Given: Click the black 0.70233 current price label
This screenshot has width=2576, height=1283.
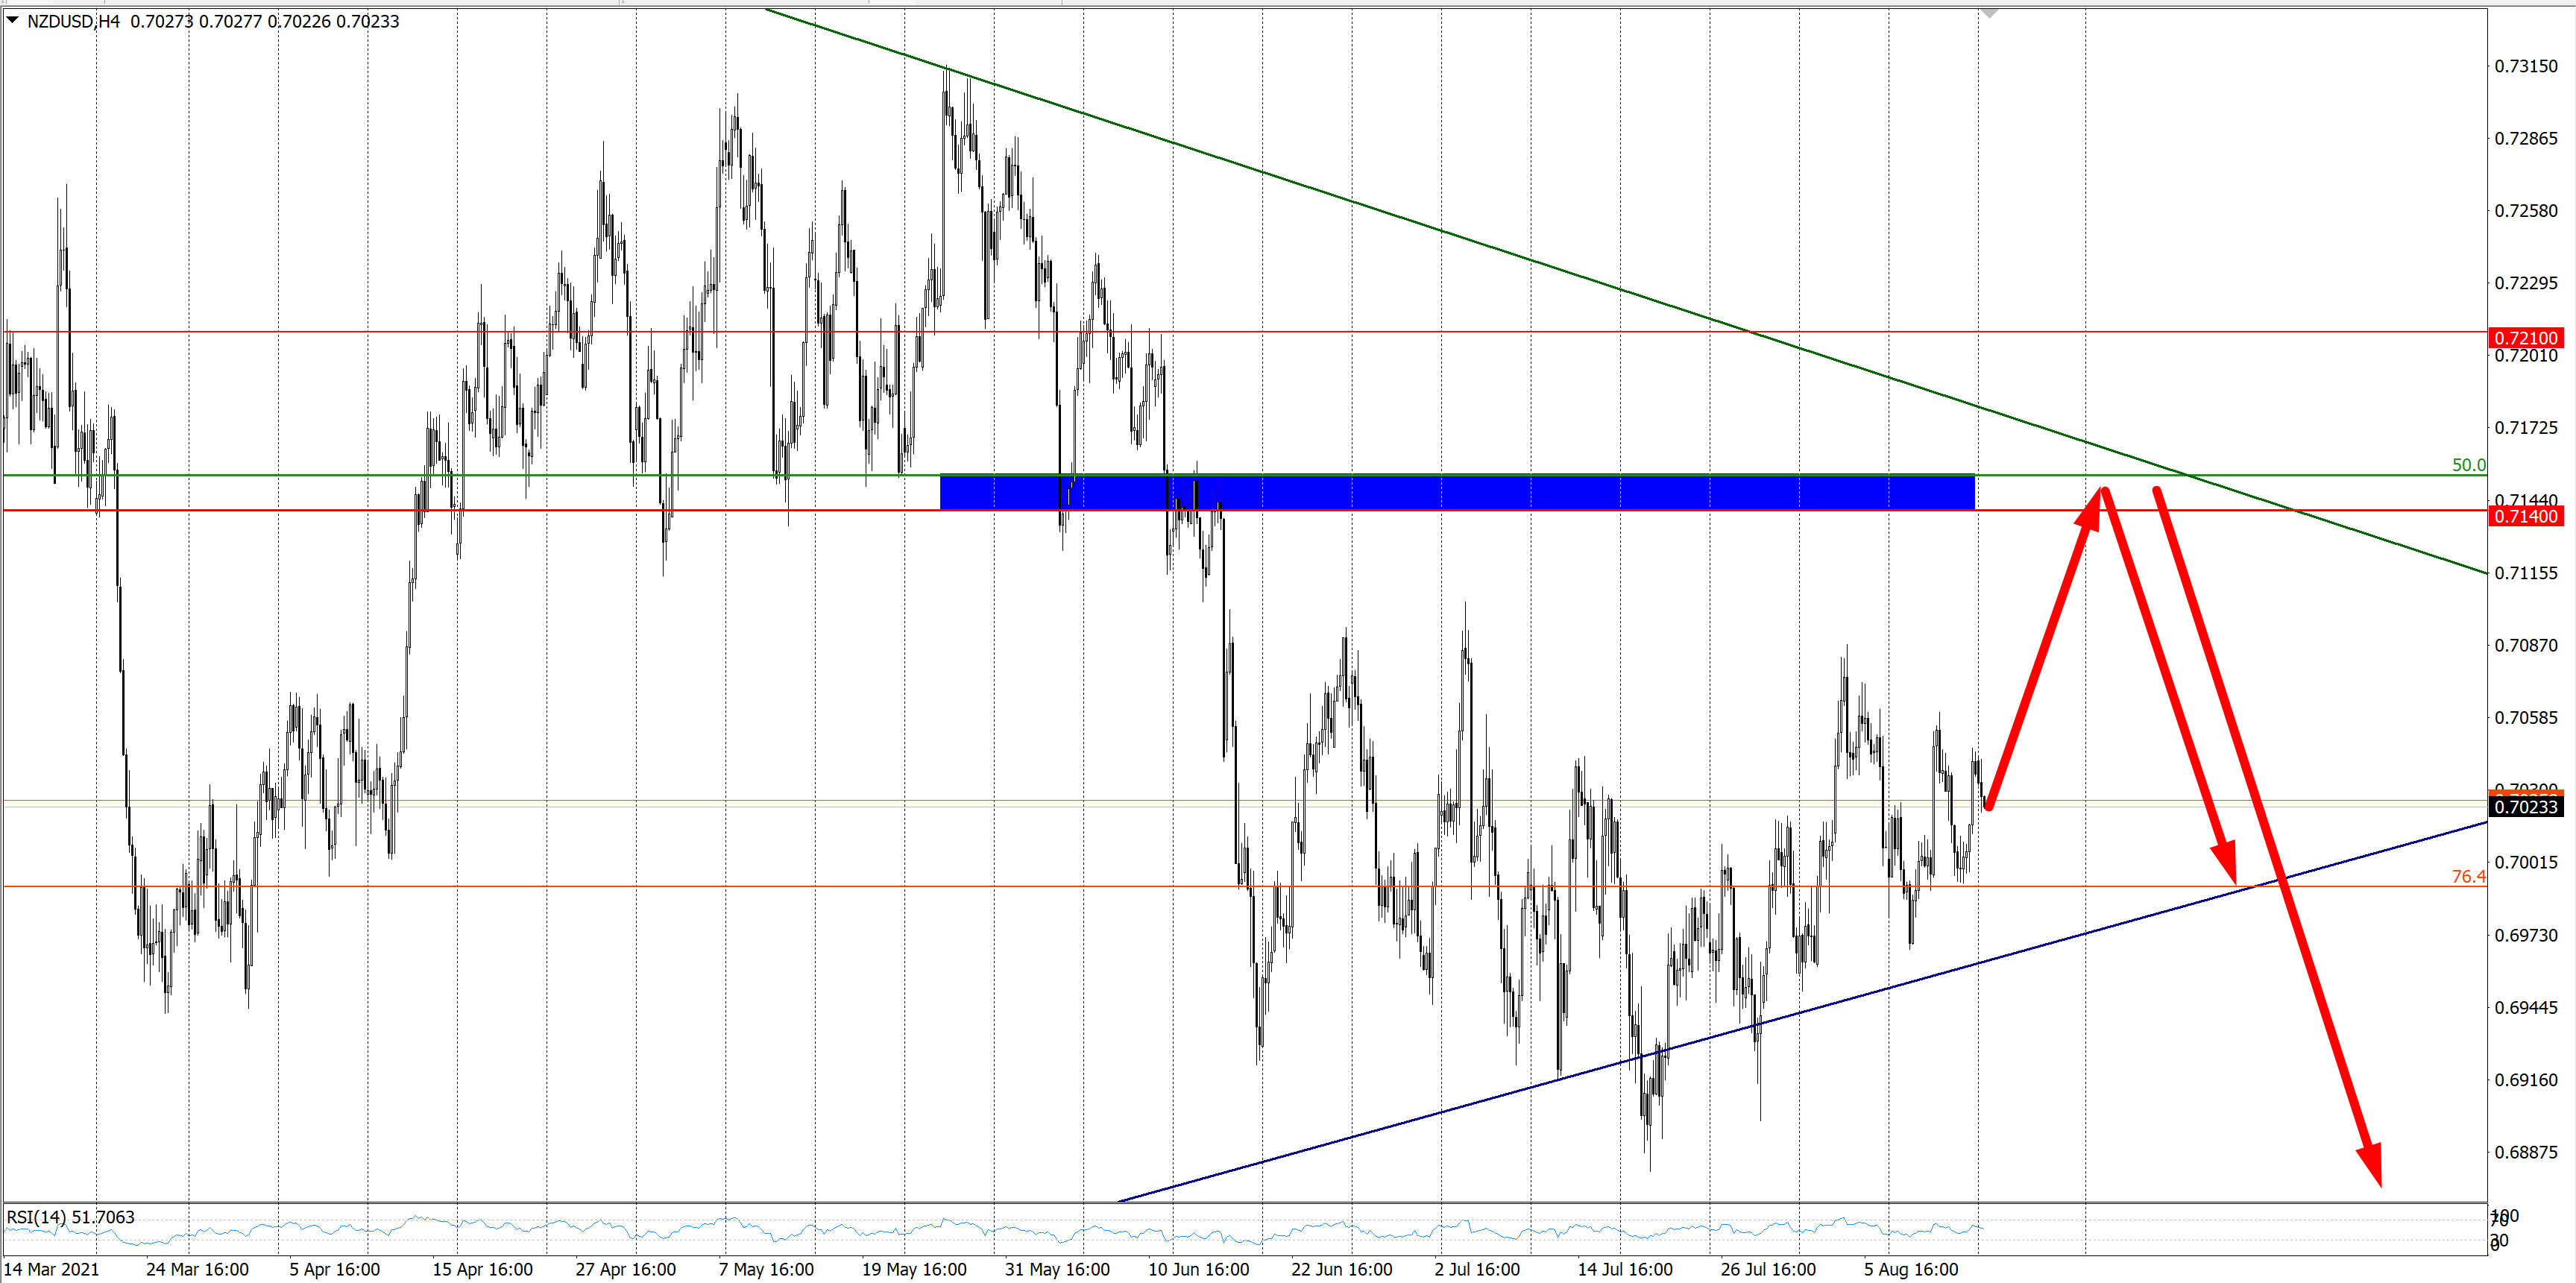Looking at the screenshot, I should tap(2525, 806).
